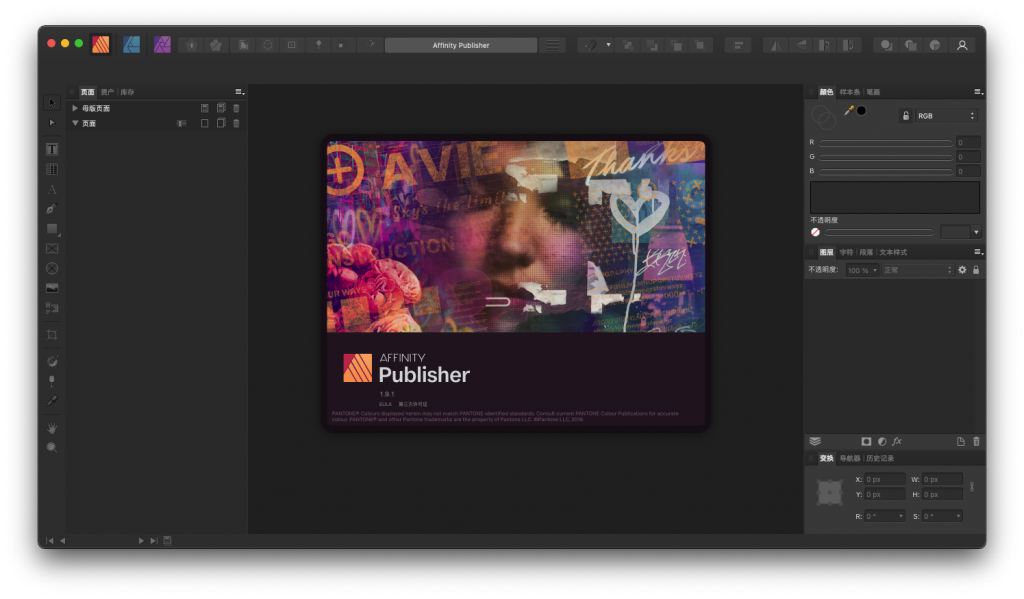This screenshot has width=1024, height=599.
Task: Open snapping options dropdown arrow
Action: pos(608,45)
